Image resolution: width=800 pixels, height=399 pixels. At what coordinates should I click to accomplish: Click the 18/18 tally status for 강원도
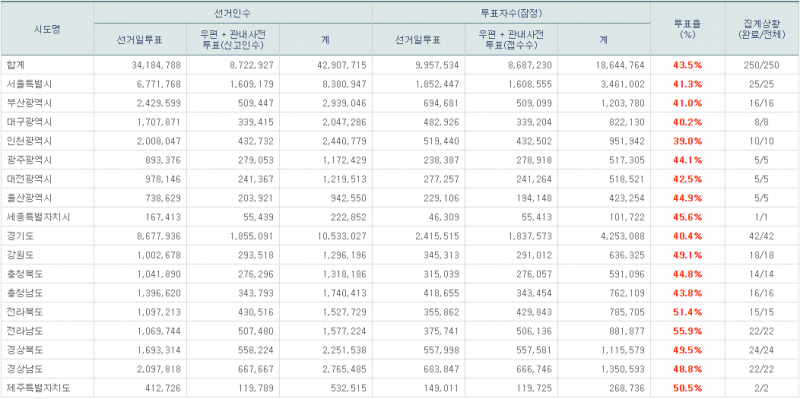pyautogui.click(x=762, y=255)
